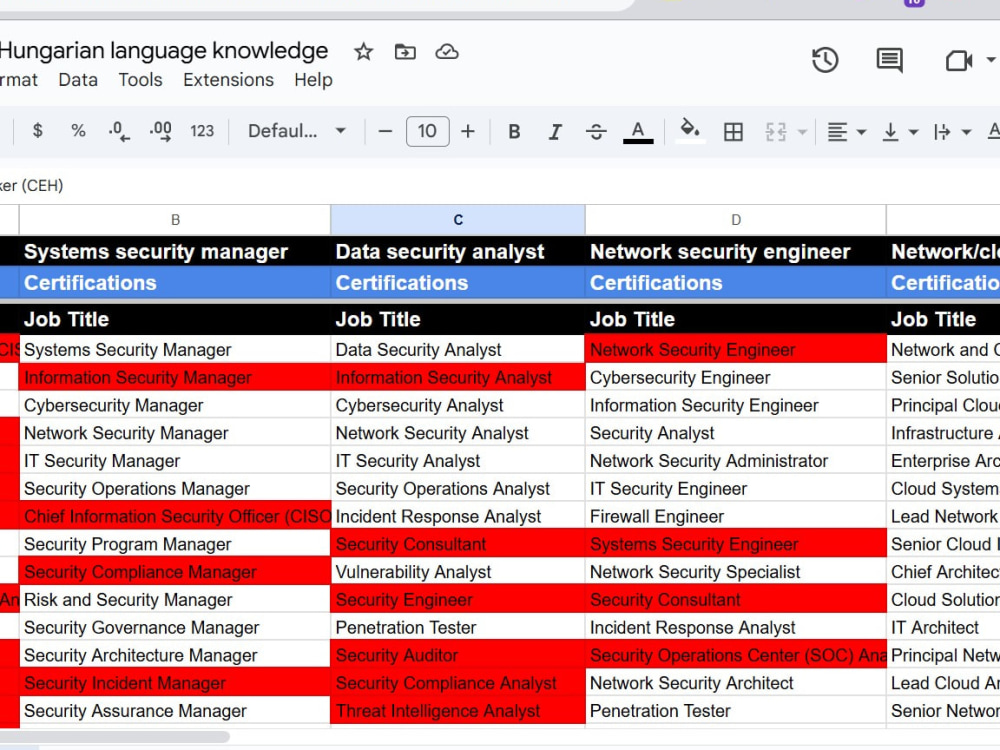Select the 'Security Assurance Manager' cell
The image size is (1000, 750).
175,710
